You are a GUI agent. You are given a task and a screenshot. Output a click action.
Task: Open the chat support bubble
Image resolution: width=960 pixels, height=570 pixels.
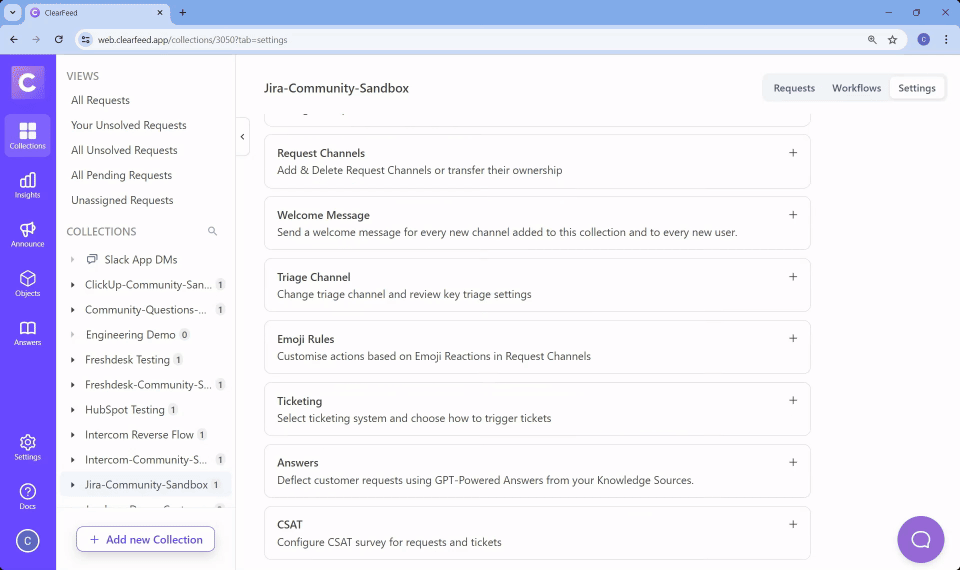920,540
